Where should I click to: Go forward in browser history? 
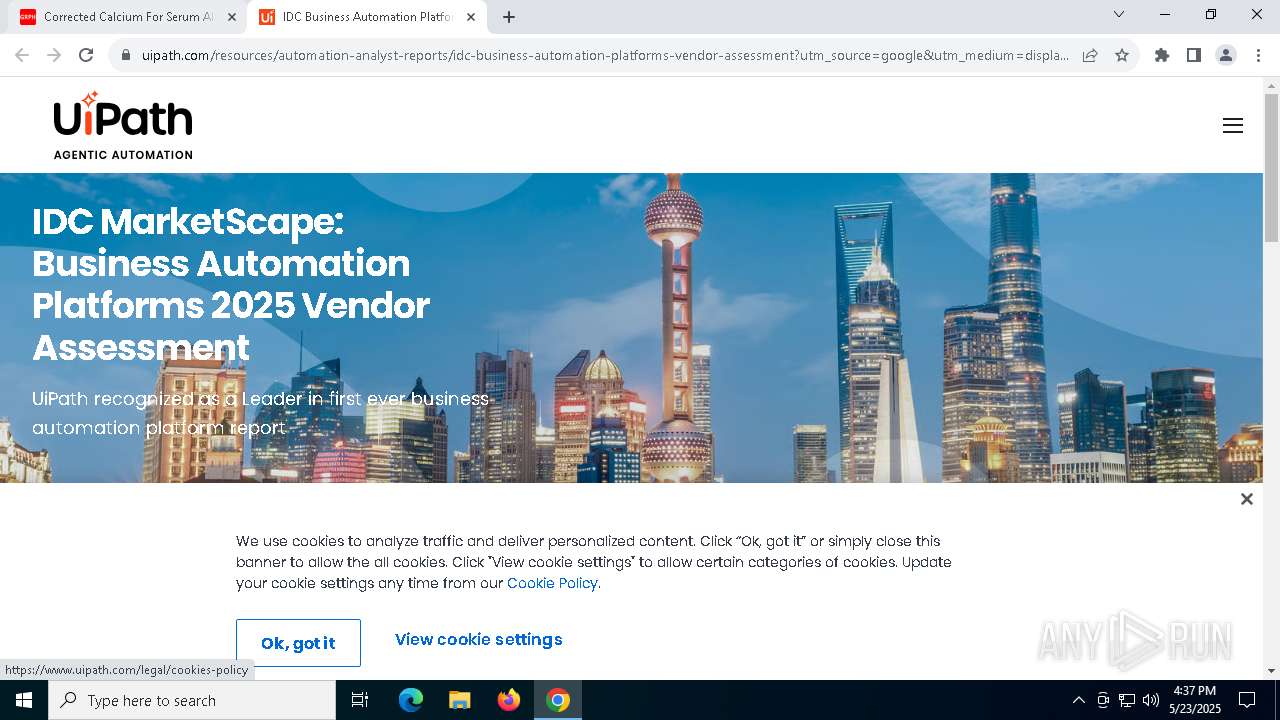pyautogui.click(x=54, y=55)
